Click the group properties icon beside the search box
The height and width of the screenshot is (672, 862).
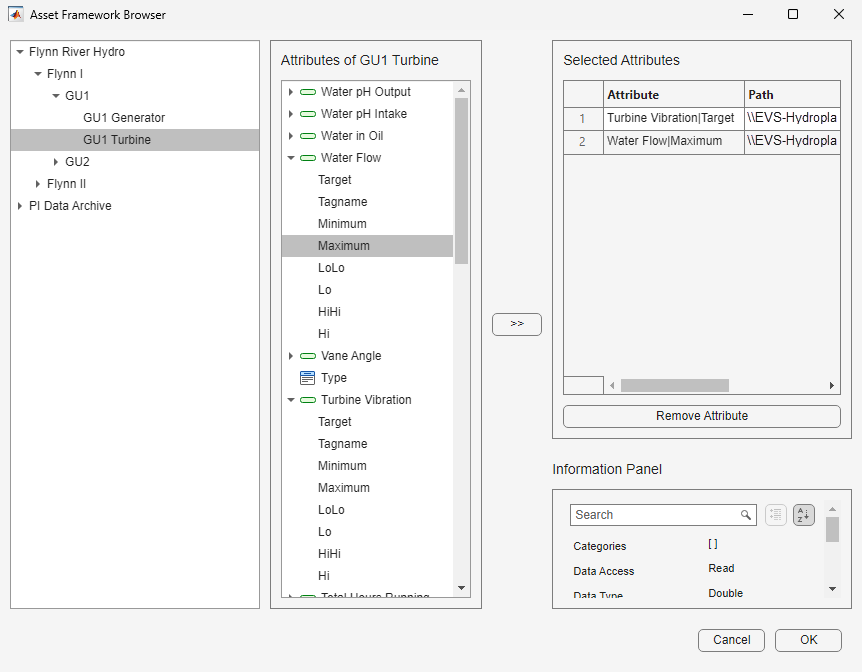tap(775, 514)
